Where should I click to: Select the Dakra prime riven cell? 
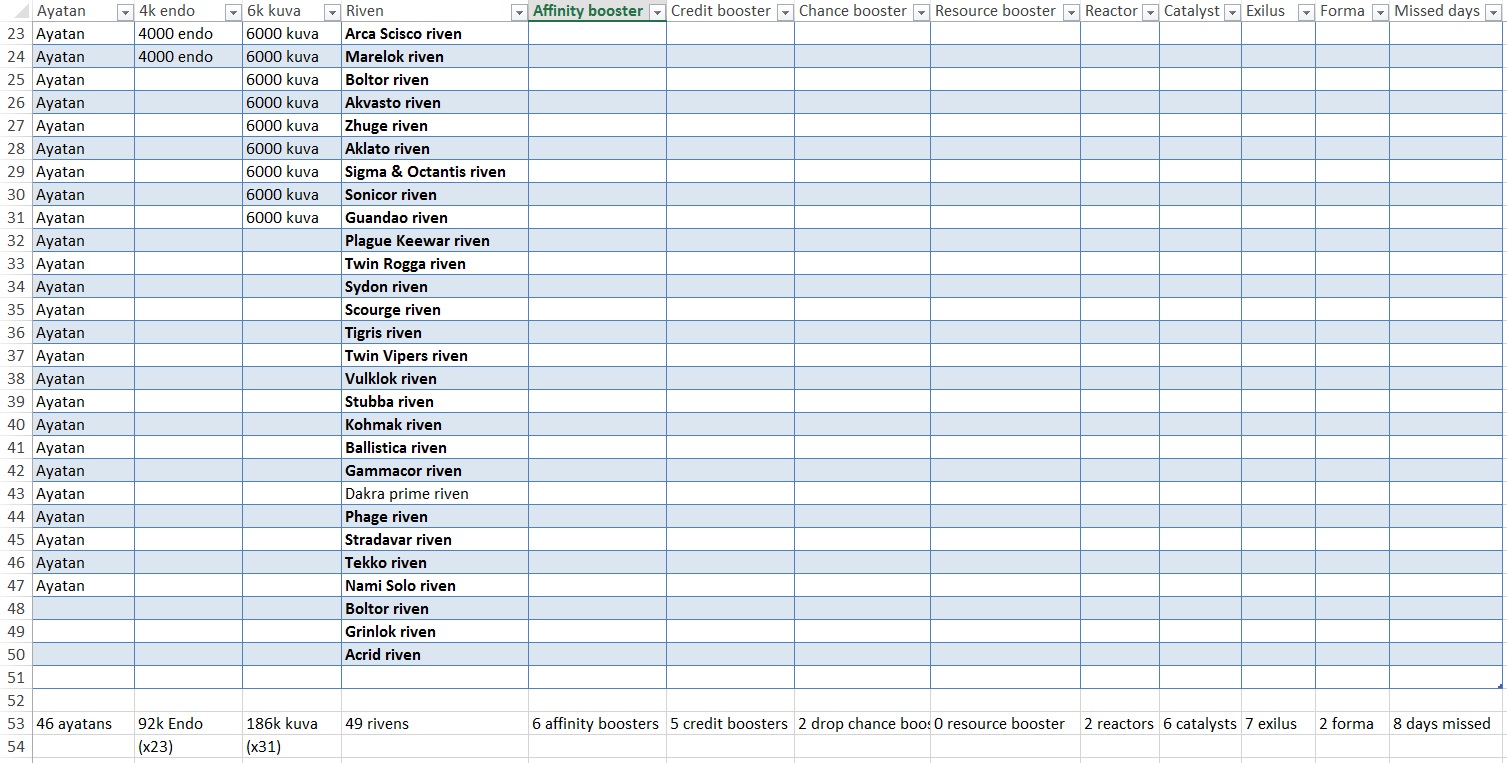tap(435, 493)
